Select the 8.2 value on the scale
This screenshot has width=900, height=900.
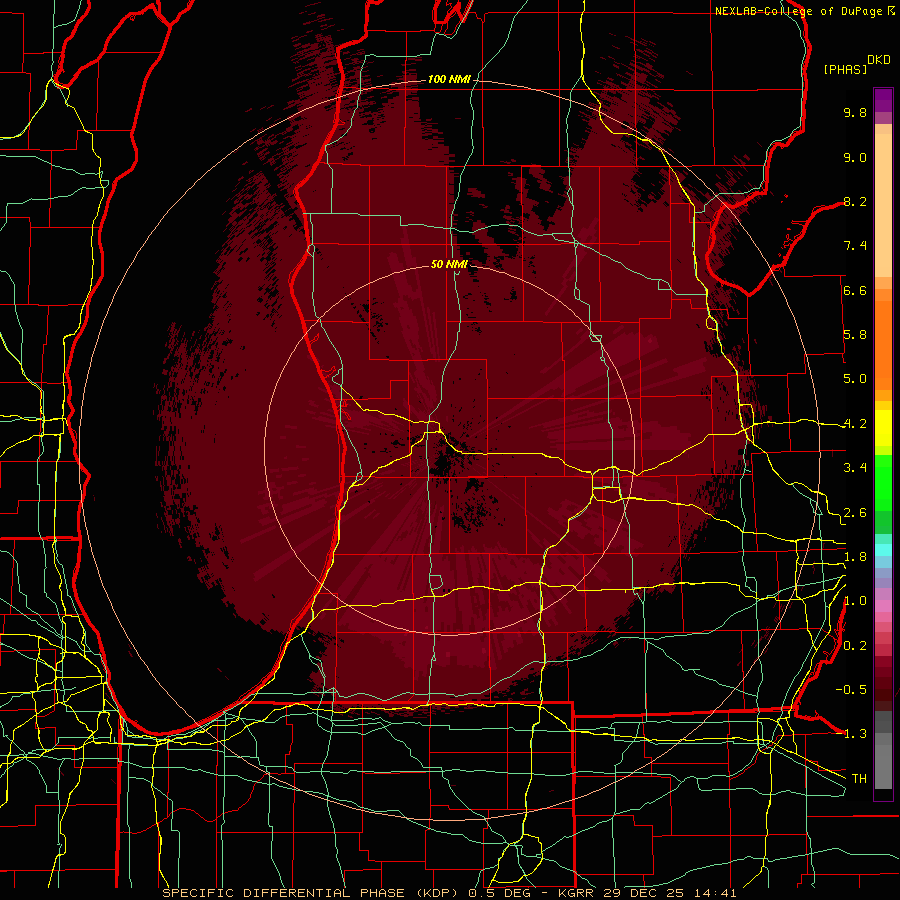coord(855,201)
